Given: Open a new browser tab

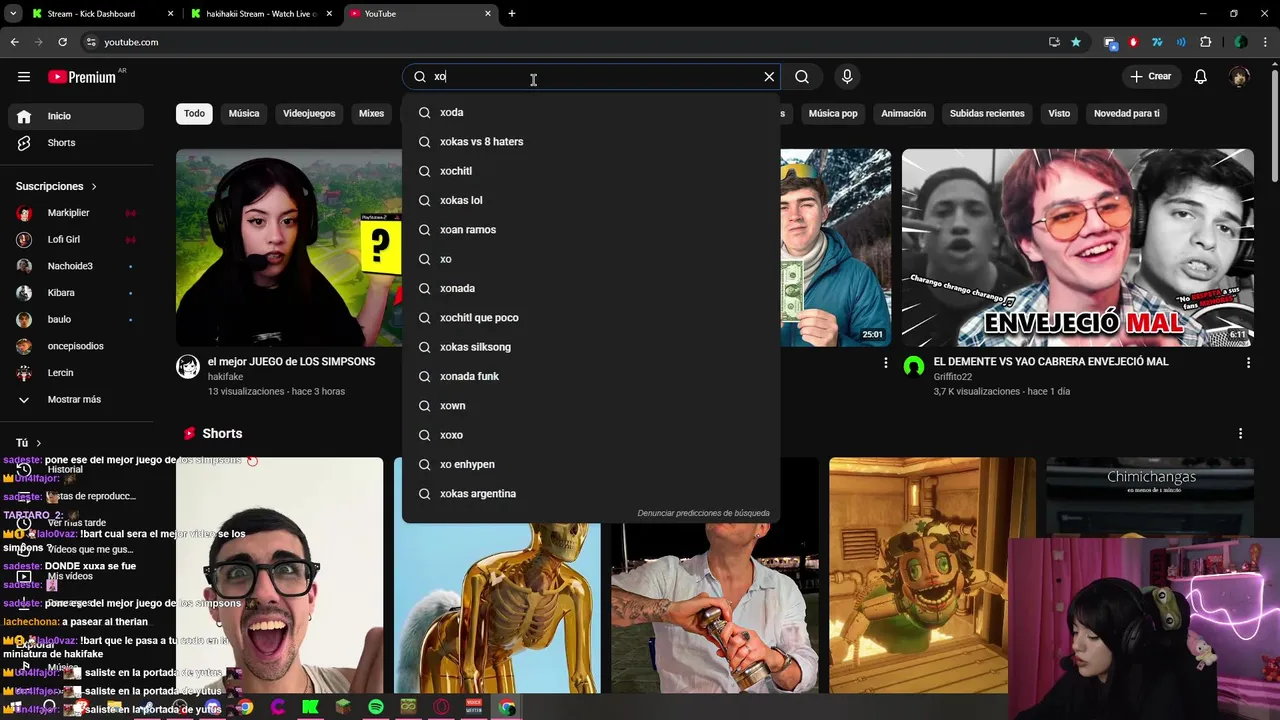Looking at the screenshot, I should (512, 14).
